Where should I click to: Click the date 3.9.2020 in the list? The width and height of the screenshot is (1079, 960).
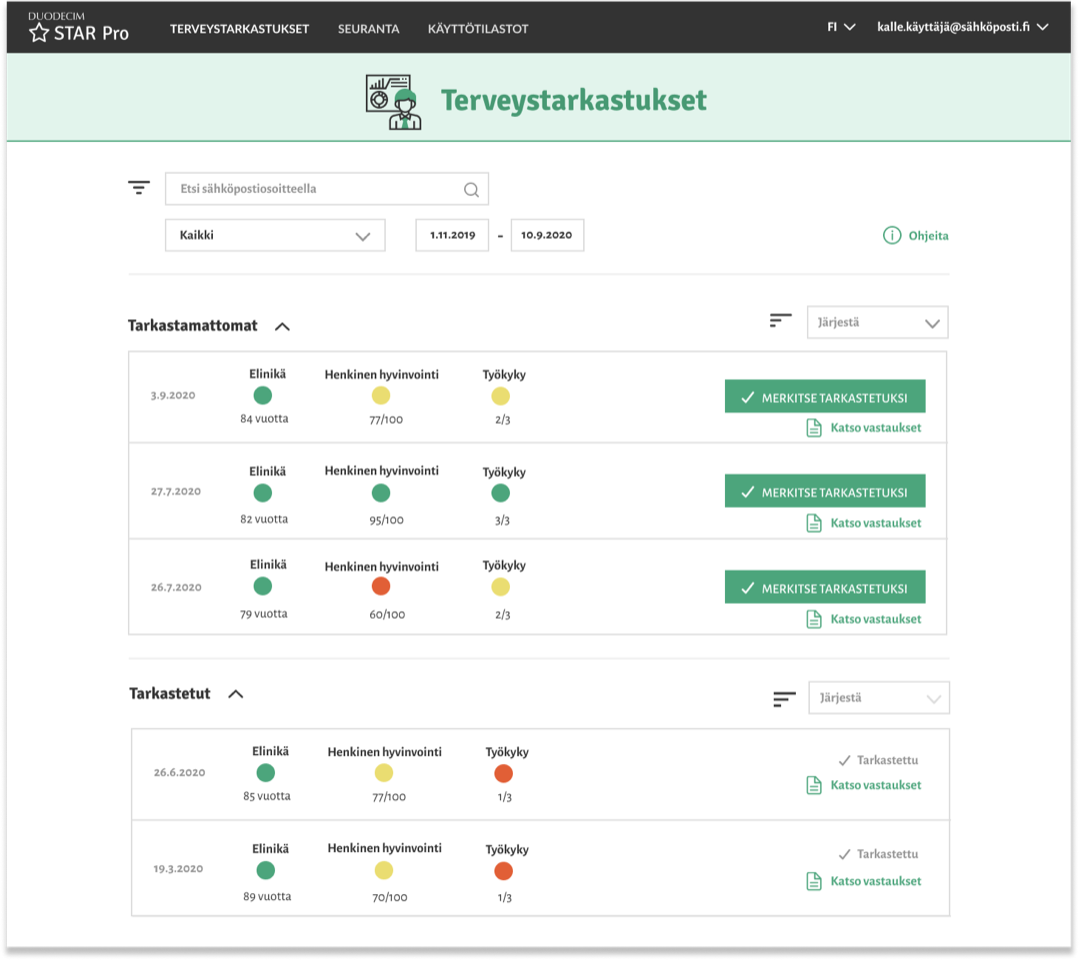tap(173, 396)
